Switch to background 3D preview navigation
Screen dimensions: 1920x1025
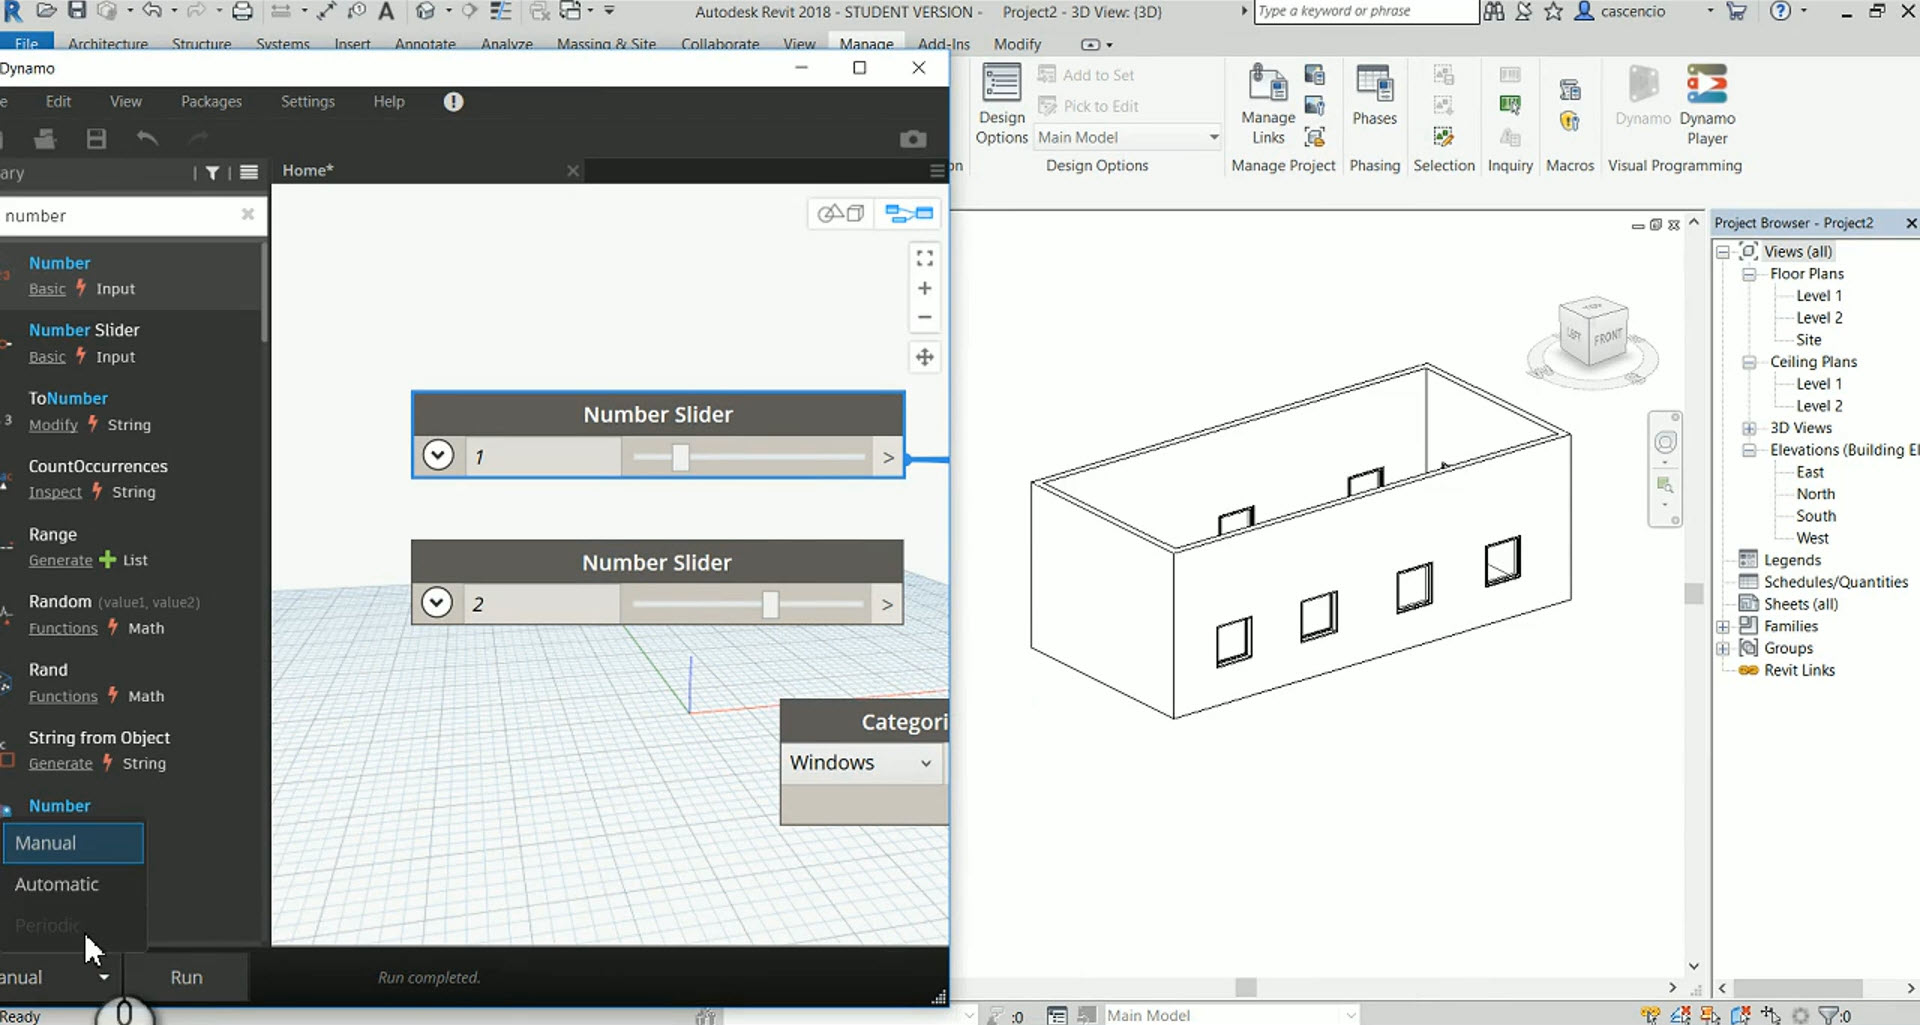click(841, 213)
